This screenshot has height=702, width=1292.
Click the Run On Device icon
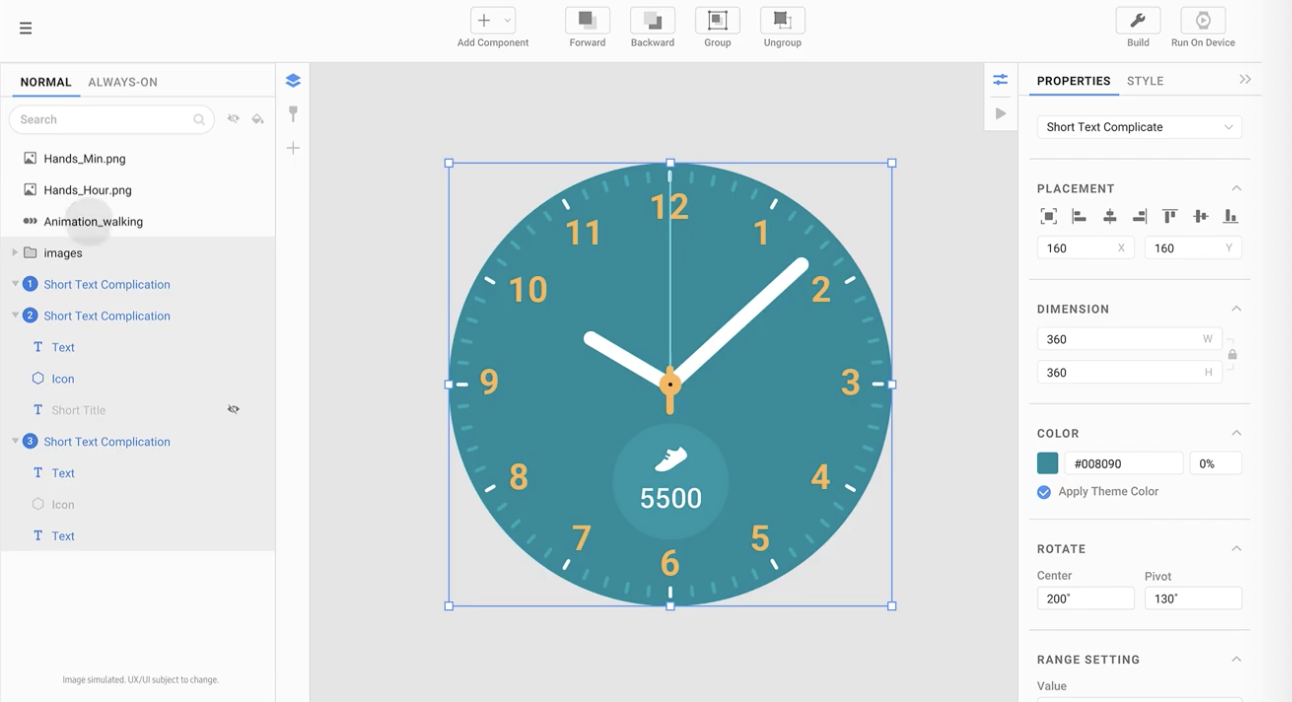point(1203,21)
